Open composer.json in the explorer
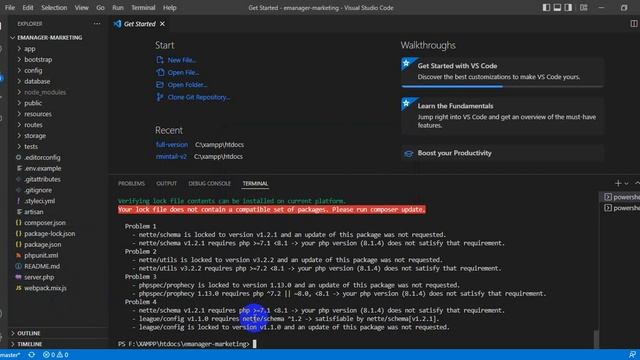This screenshot has width=640, height=360. [44, 223]
